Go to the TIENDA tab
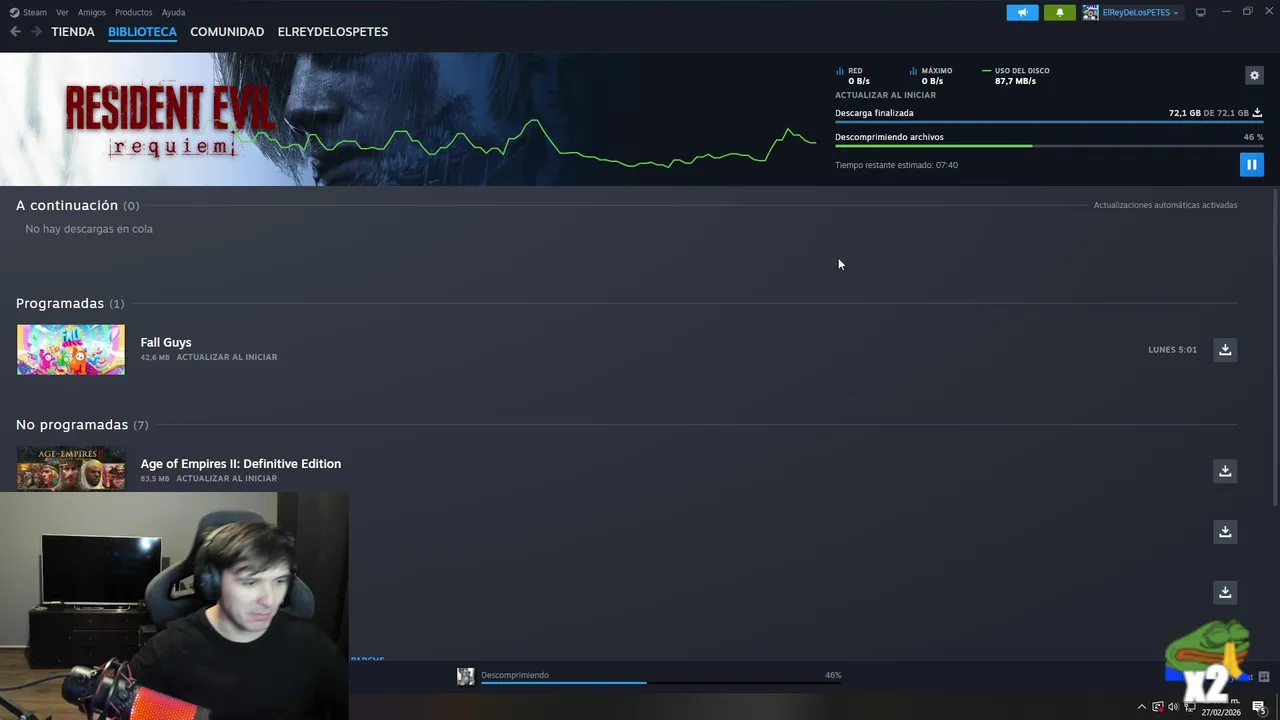1280x720 pixels. click(73, 32)
